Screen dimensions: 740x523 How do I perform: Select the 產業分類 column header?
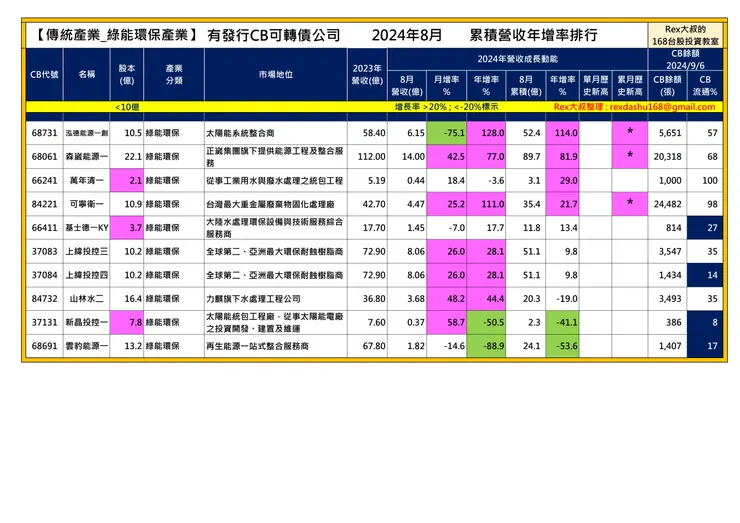tap(174, 75)
